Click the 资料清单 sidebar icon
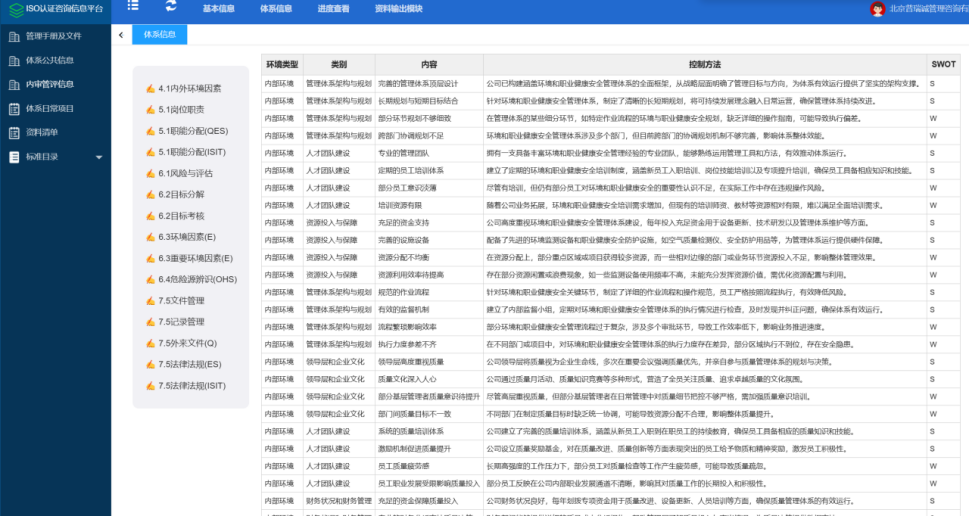The image size is (969, 516). (x=14, y=133)
